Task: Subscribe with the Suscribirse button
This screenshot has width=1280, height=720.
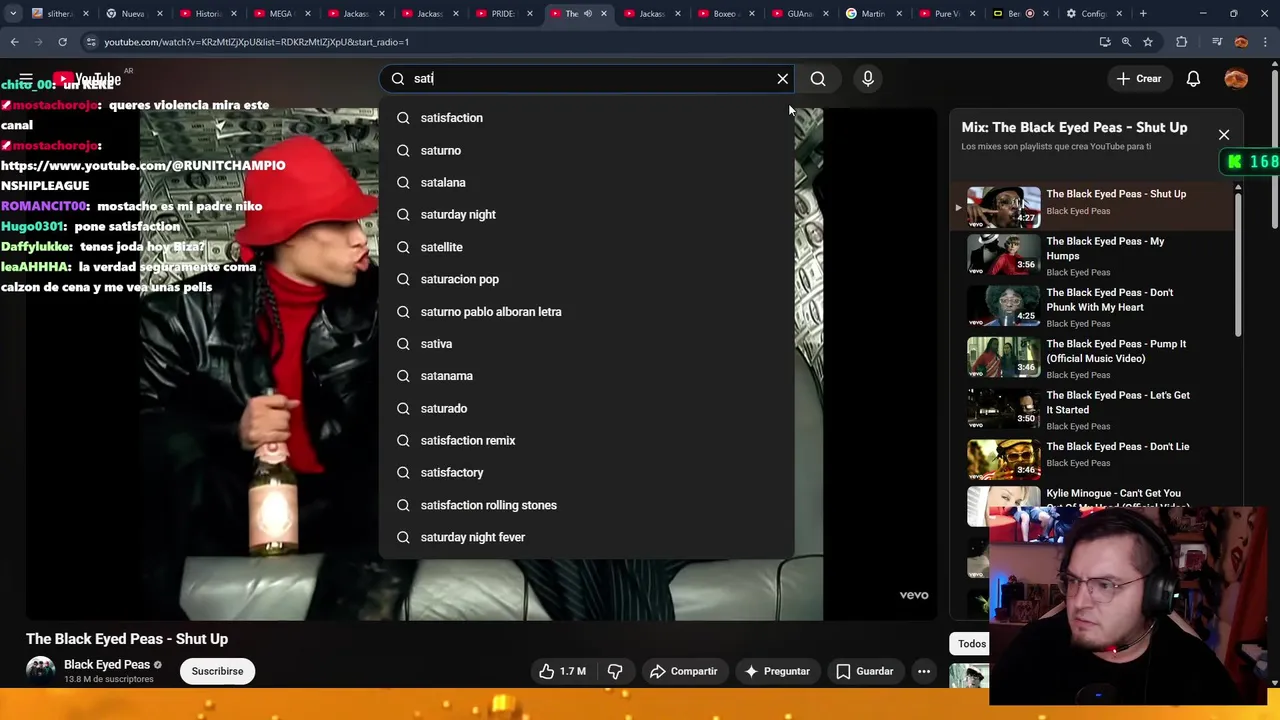Action: 217,671
